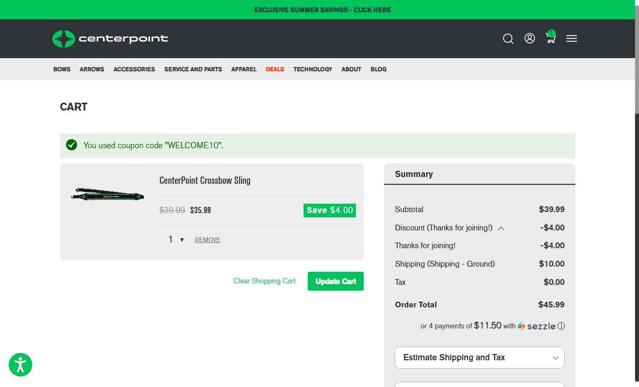Click the CenterPoint logo
The image size is (639, 387).
[110, 39]
